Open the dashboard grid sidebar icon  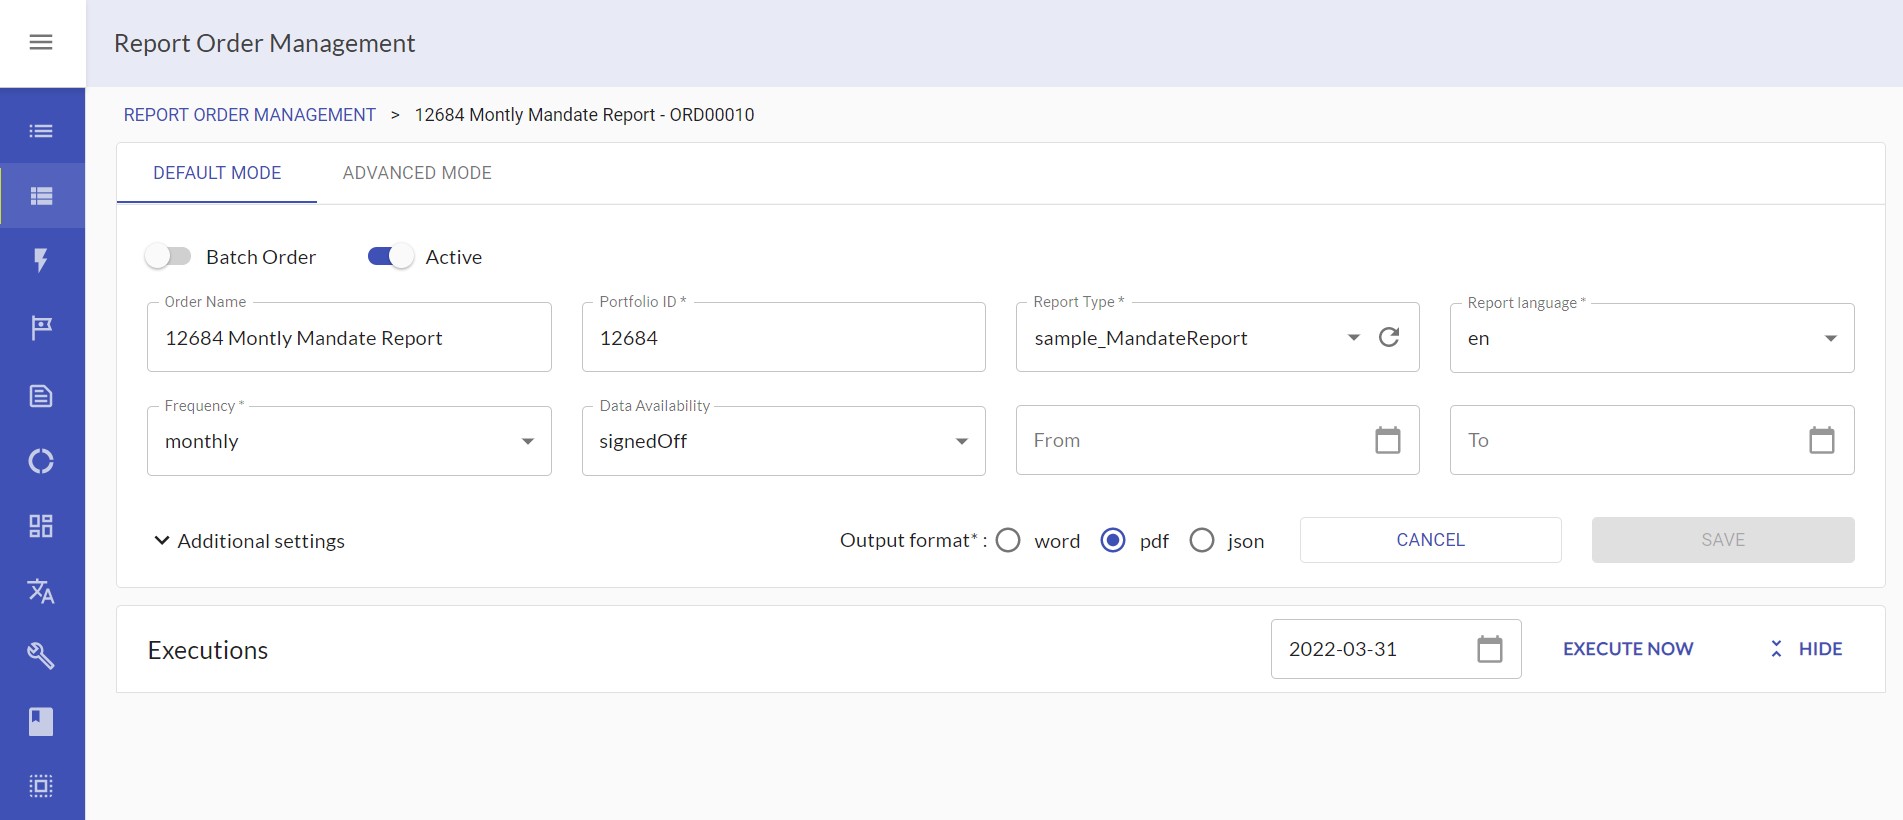(x=41, y=526)
